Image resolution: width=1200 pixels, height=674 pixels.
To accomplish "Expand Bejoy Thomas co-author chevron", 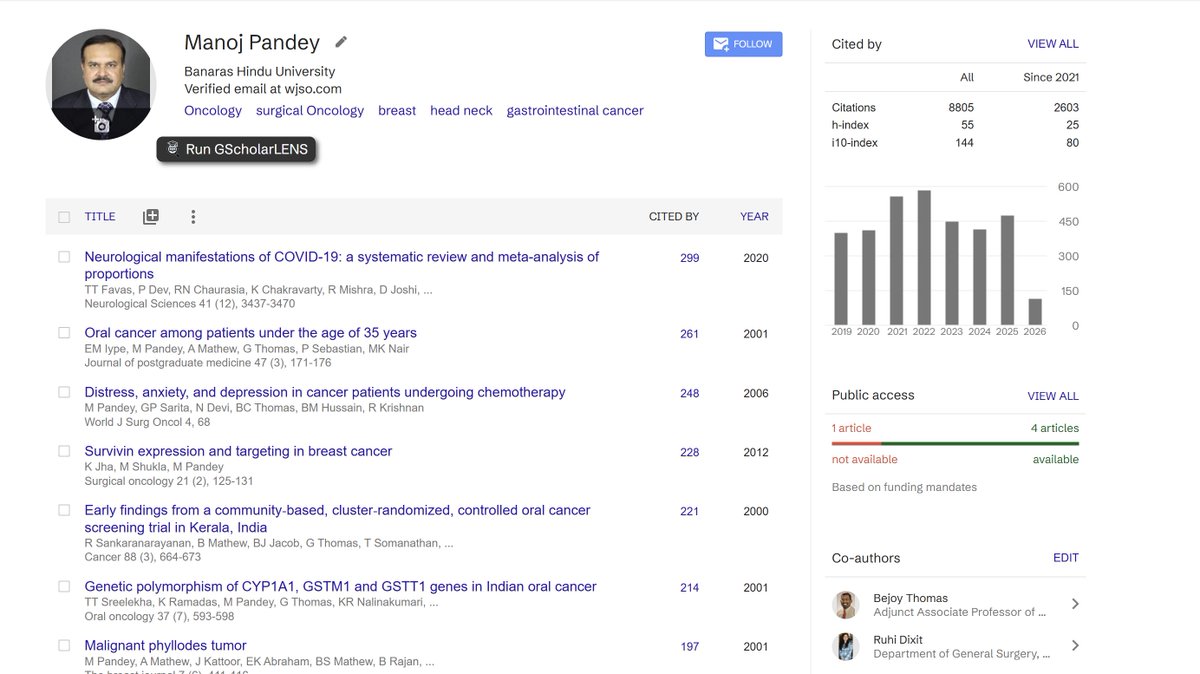I will [1075, 604].
